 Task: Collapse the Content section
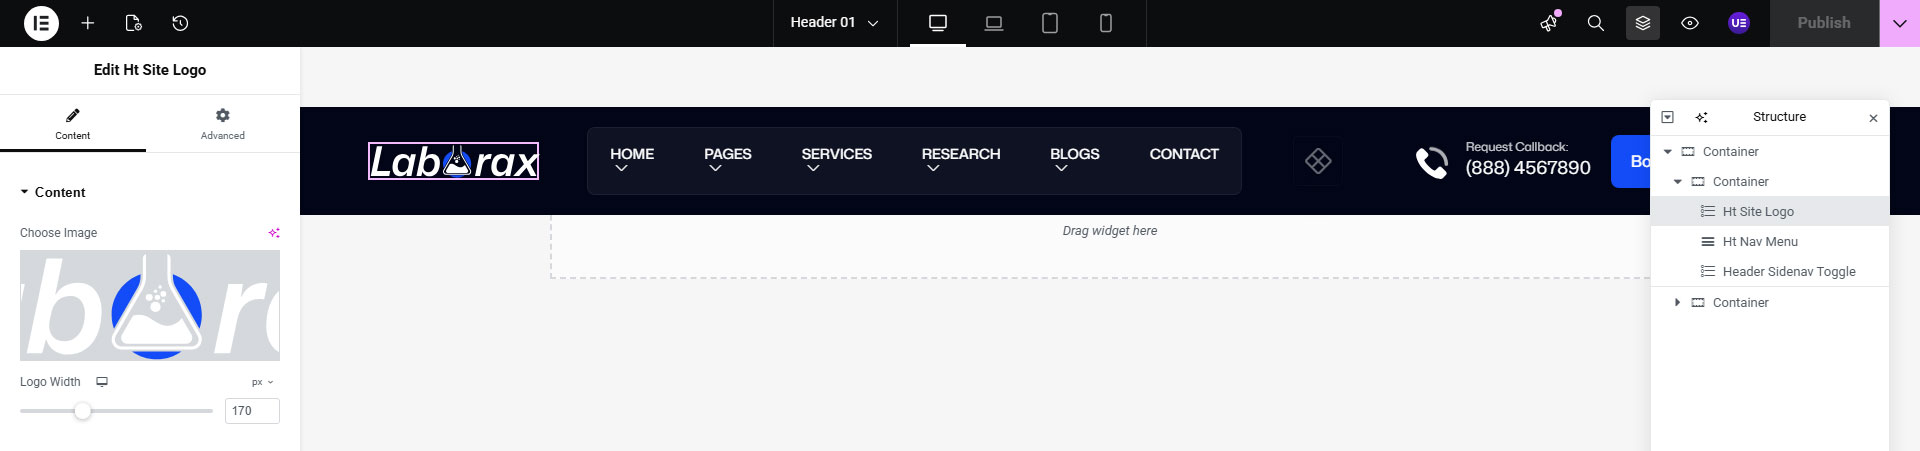25,192
